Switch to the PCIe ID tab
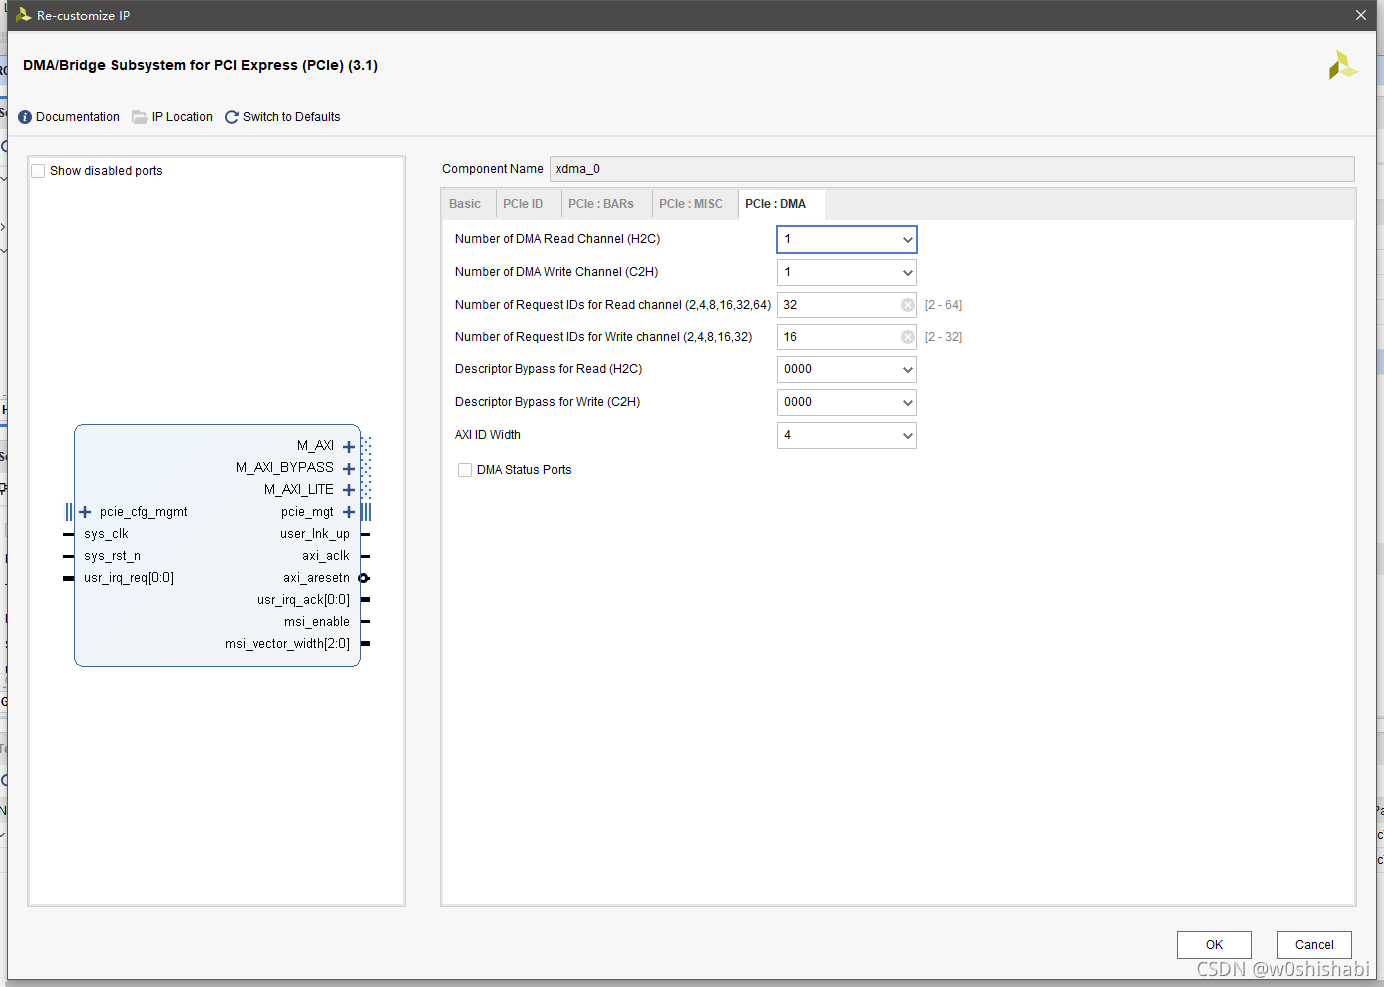This screenshot has width=1384, height=987. (523, 204)
